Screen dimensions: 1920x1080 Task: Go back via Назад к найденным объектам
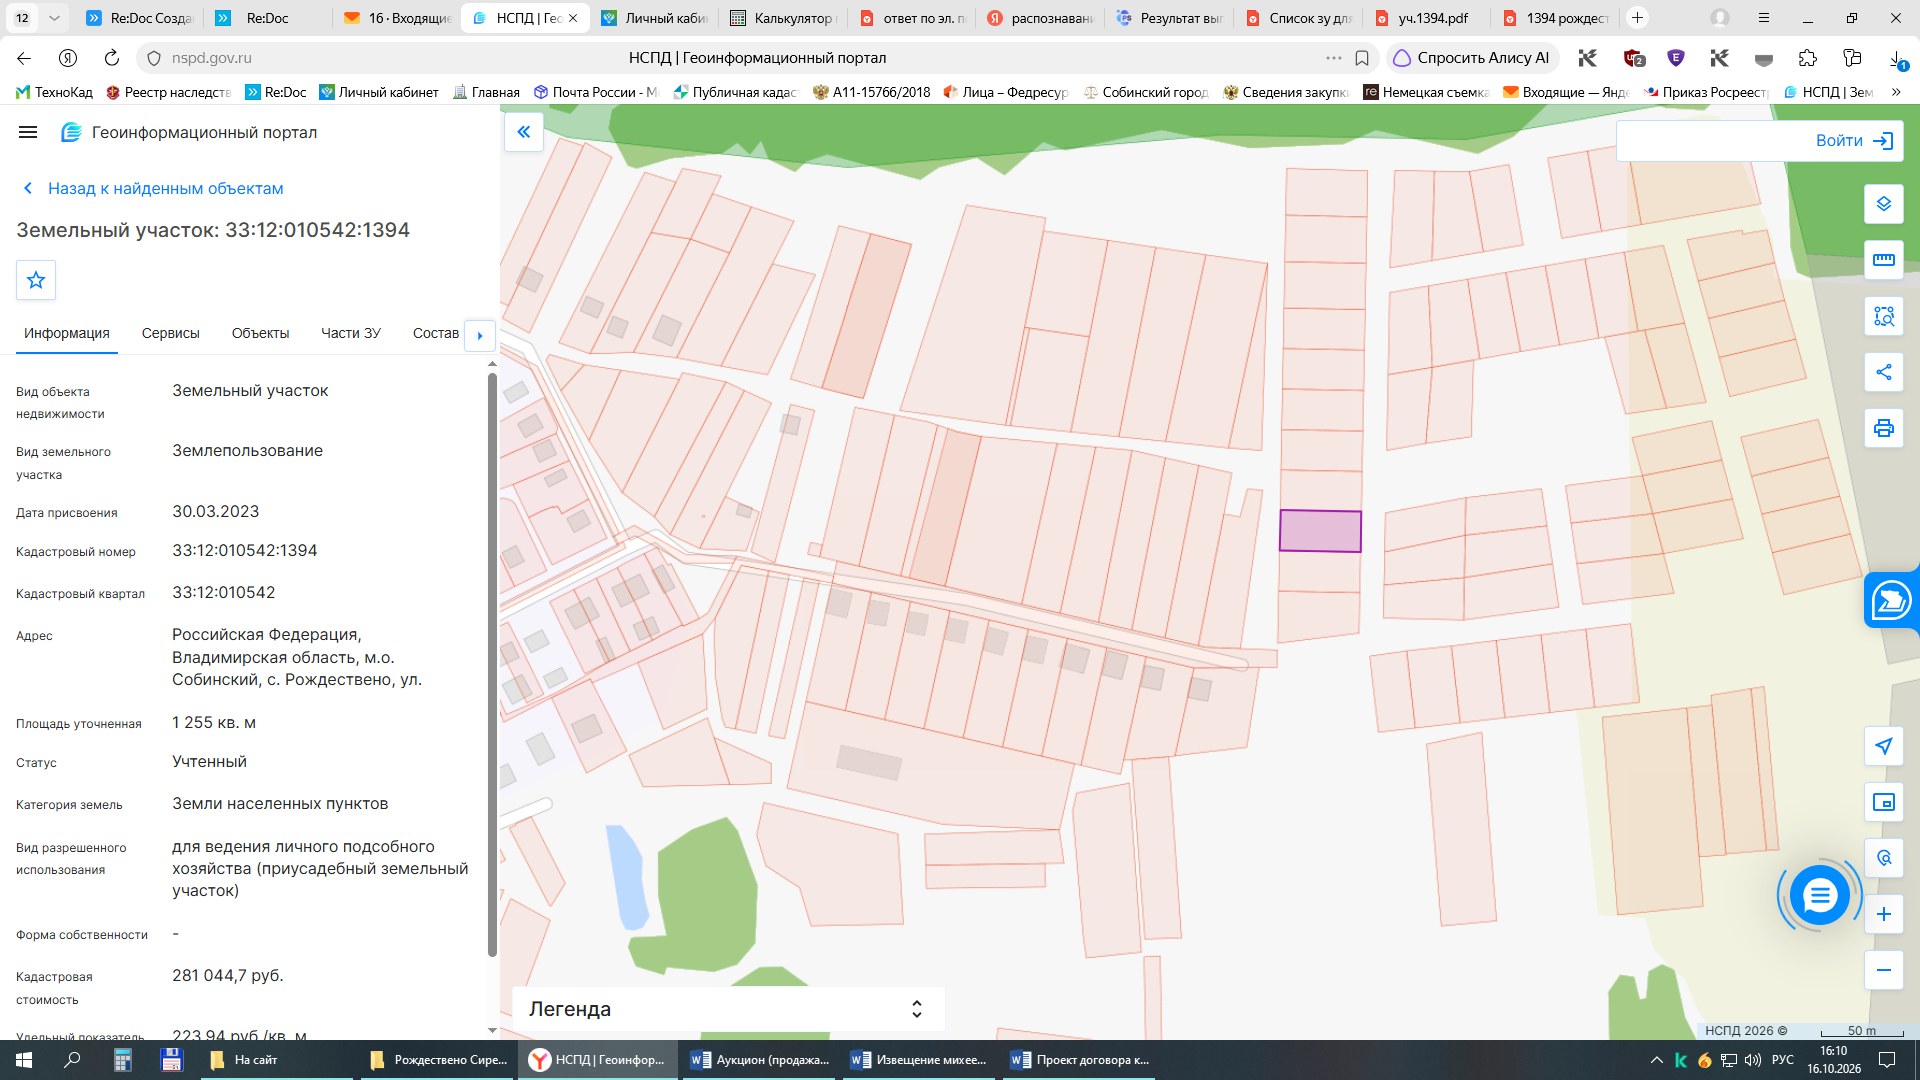coord(153,188)
